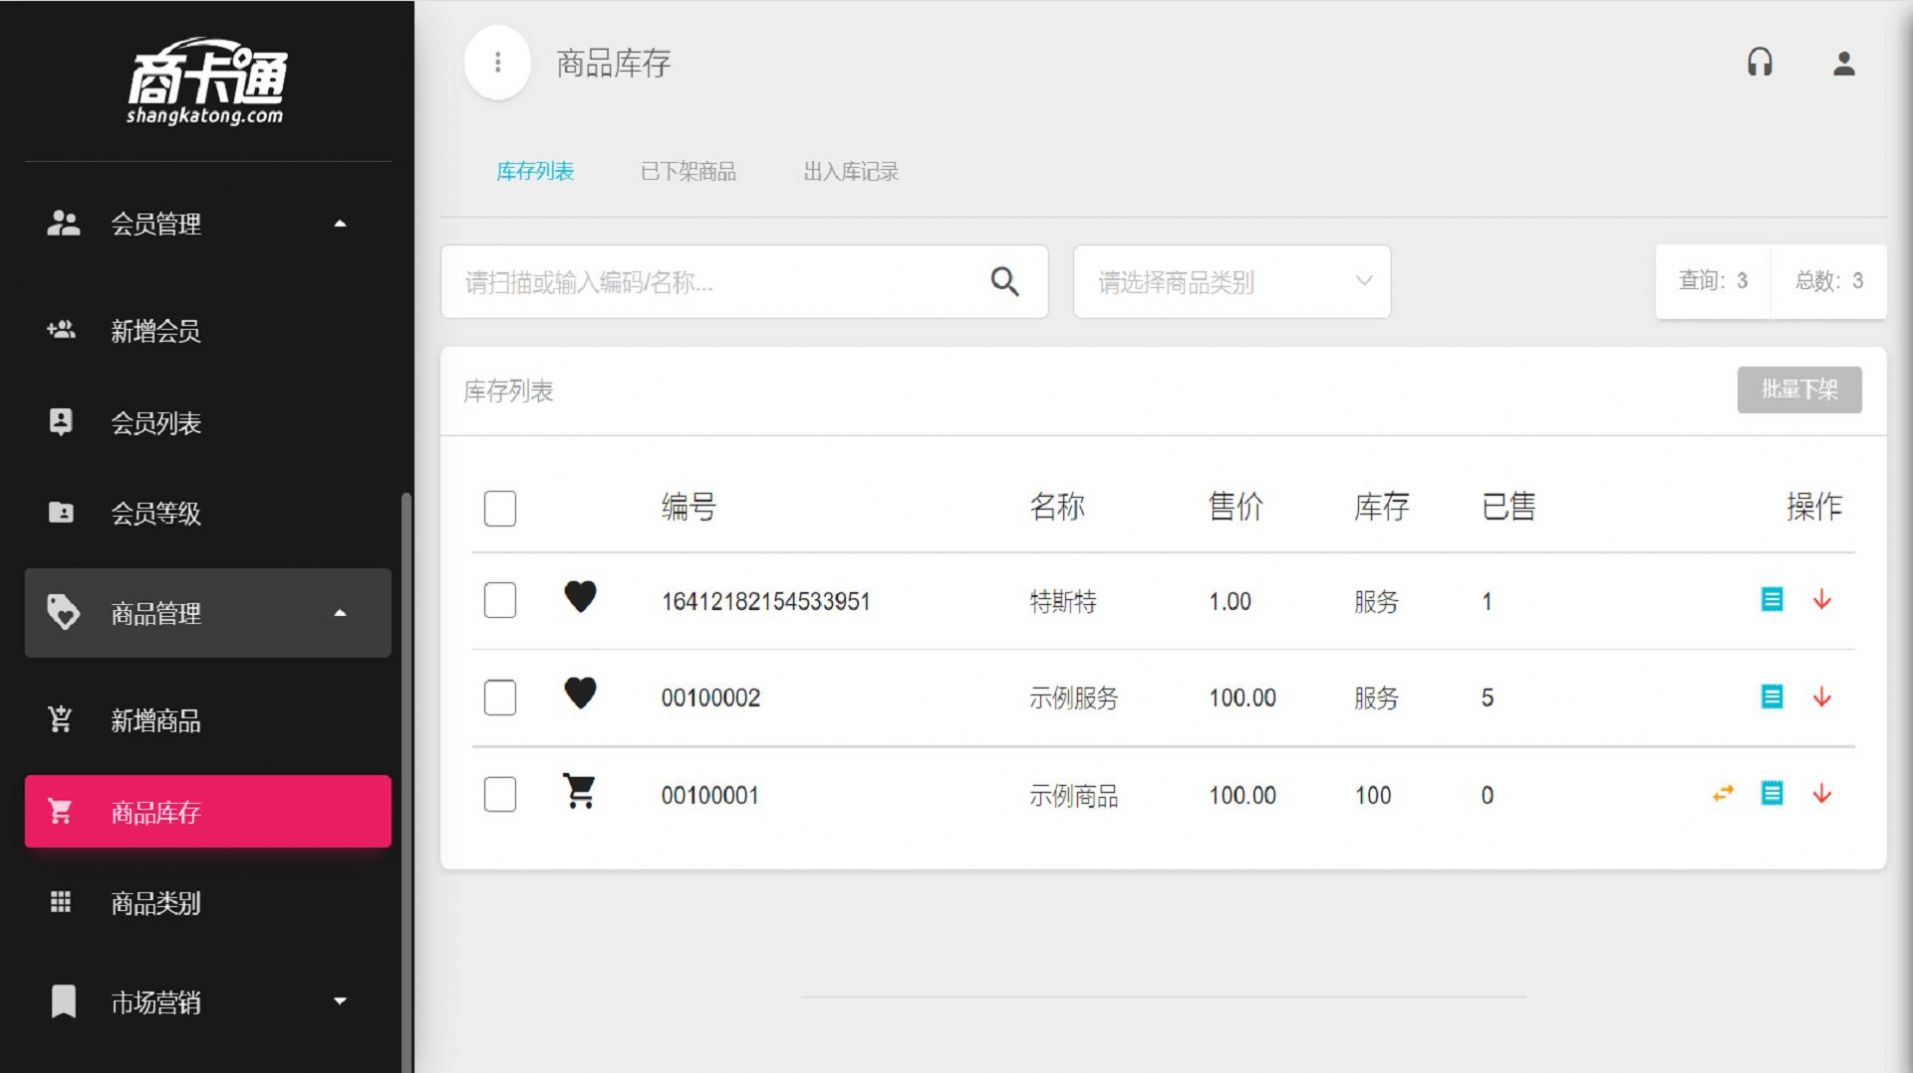Switch to the 已下架商品 tab
Screen dimensions: 1913x1073
point(688,171)
